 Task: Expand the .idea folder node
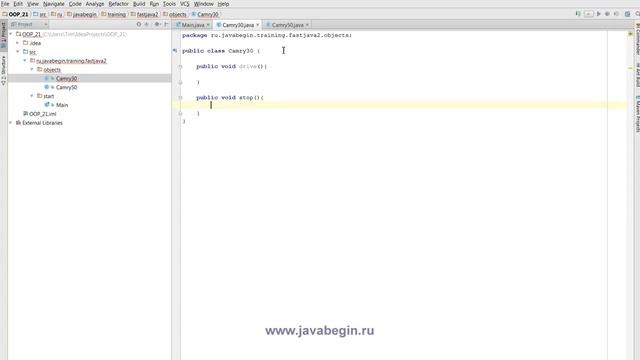[x=18, y=43]
